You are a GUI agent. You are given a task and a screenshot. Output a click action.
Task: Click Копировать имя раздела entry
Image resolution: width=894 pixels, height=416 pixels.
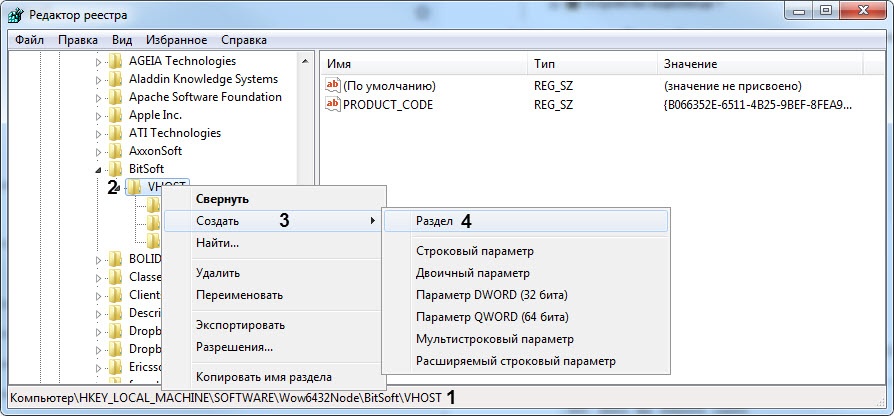coord(263,377)
